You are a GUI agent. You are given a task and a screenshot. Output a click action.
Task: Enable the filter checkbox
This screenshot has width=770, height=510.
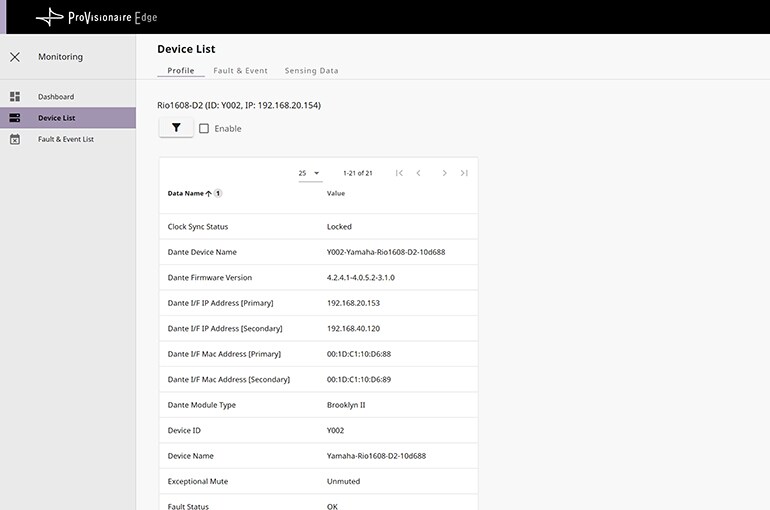[204, 129]
